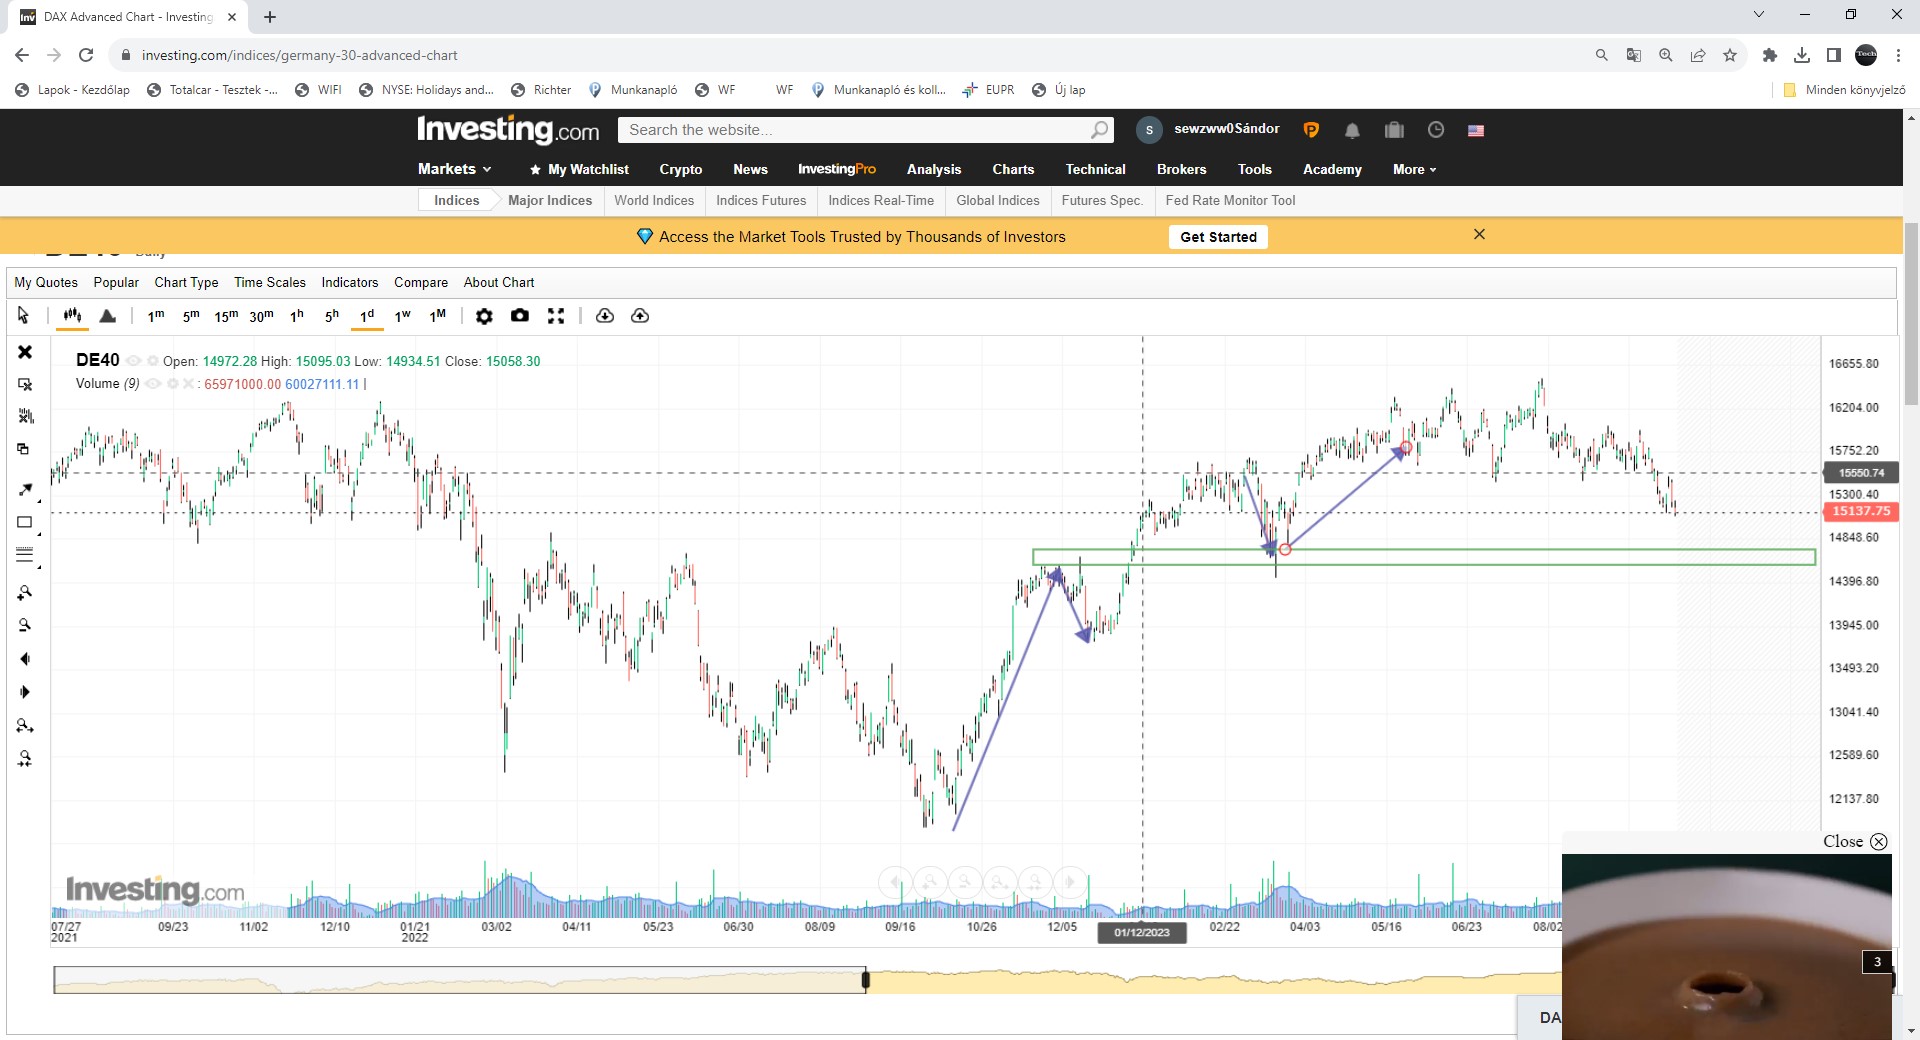Select the 1m time interval
The image size is (1920, 1040).
[x=156, y=316]
